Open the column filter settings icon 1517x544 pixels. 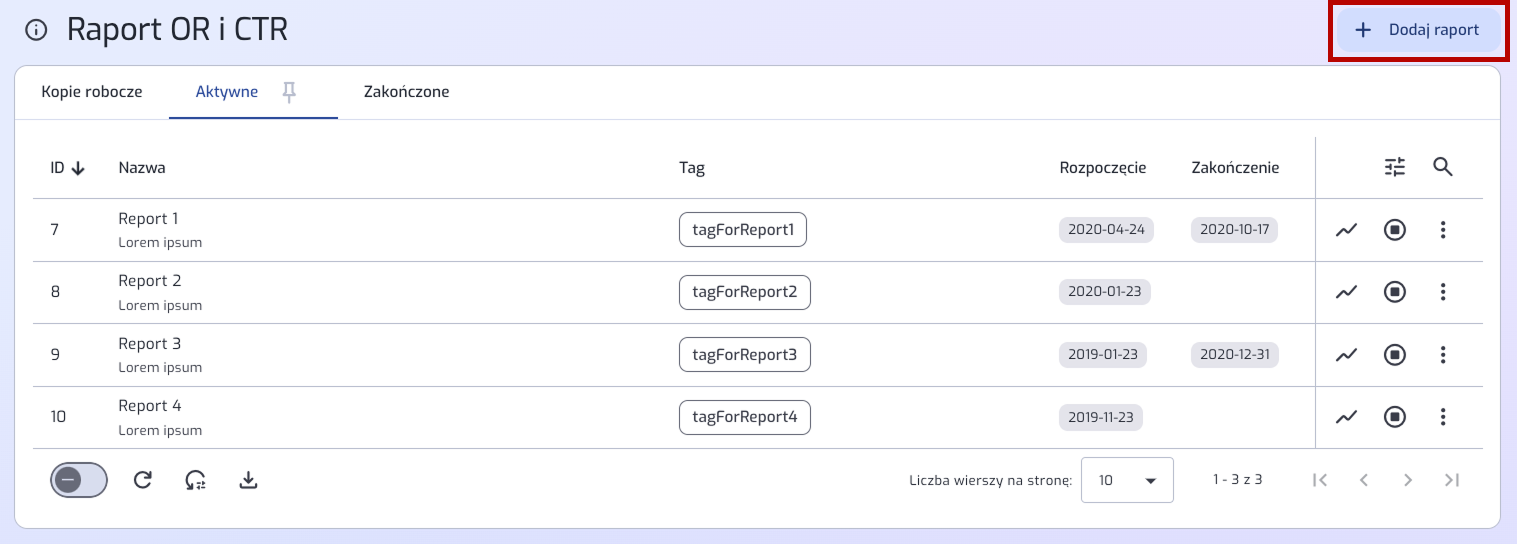click(1395, 167)
